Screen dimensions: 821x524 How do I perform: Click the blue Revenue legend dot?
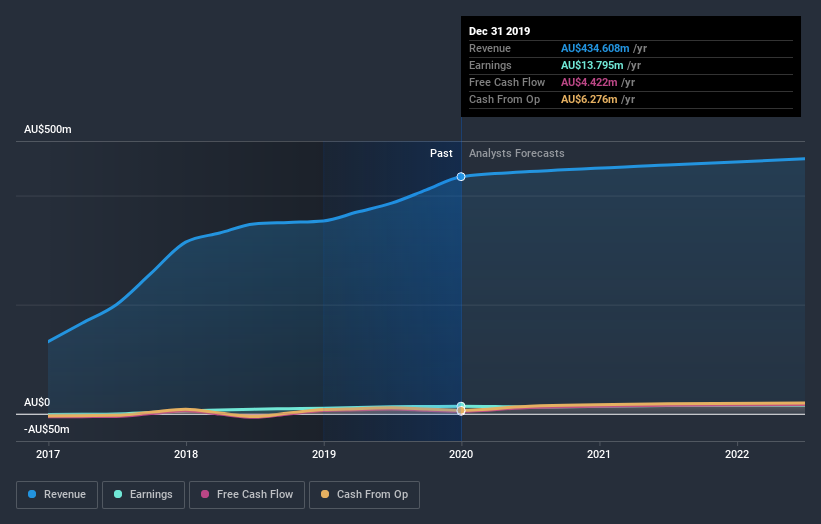(32, 494)
